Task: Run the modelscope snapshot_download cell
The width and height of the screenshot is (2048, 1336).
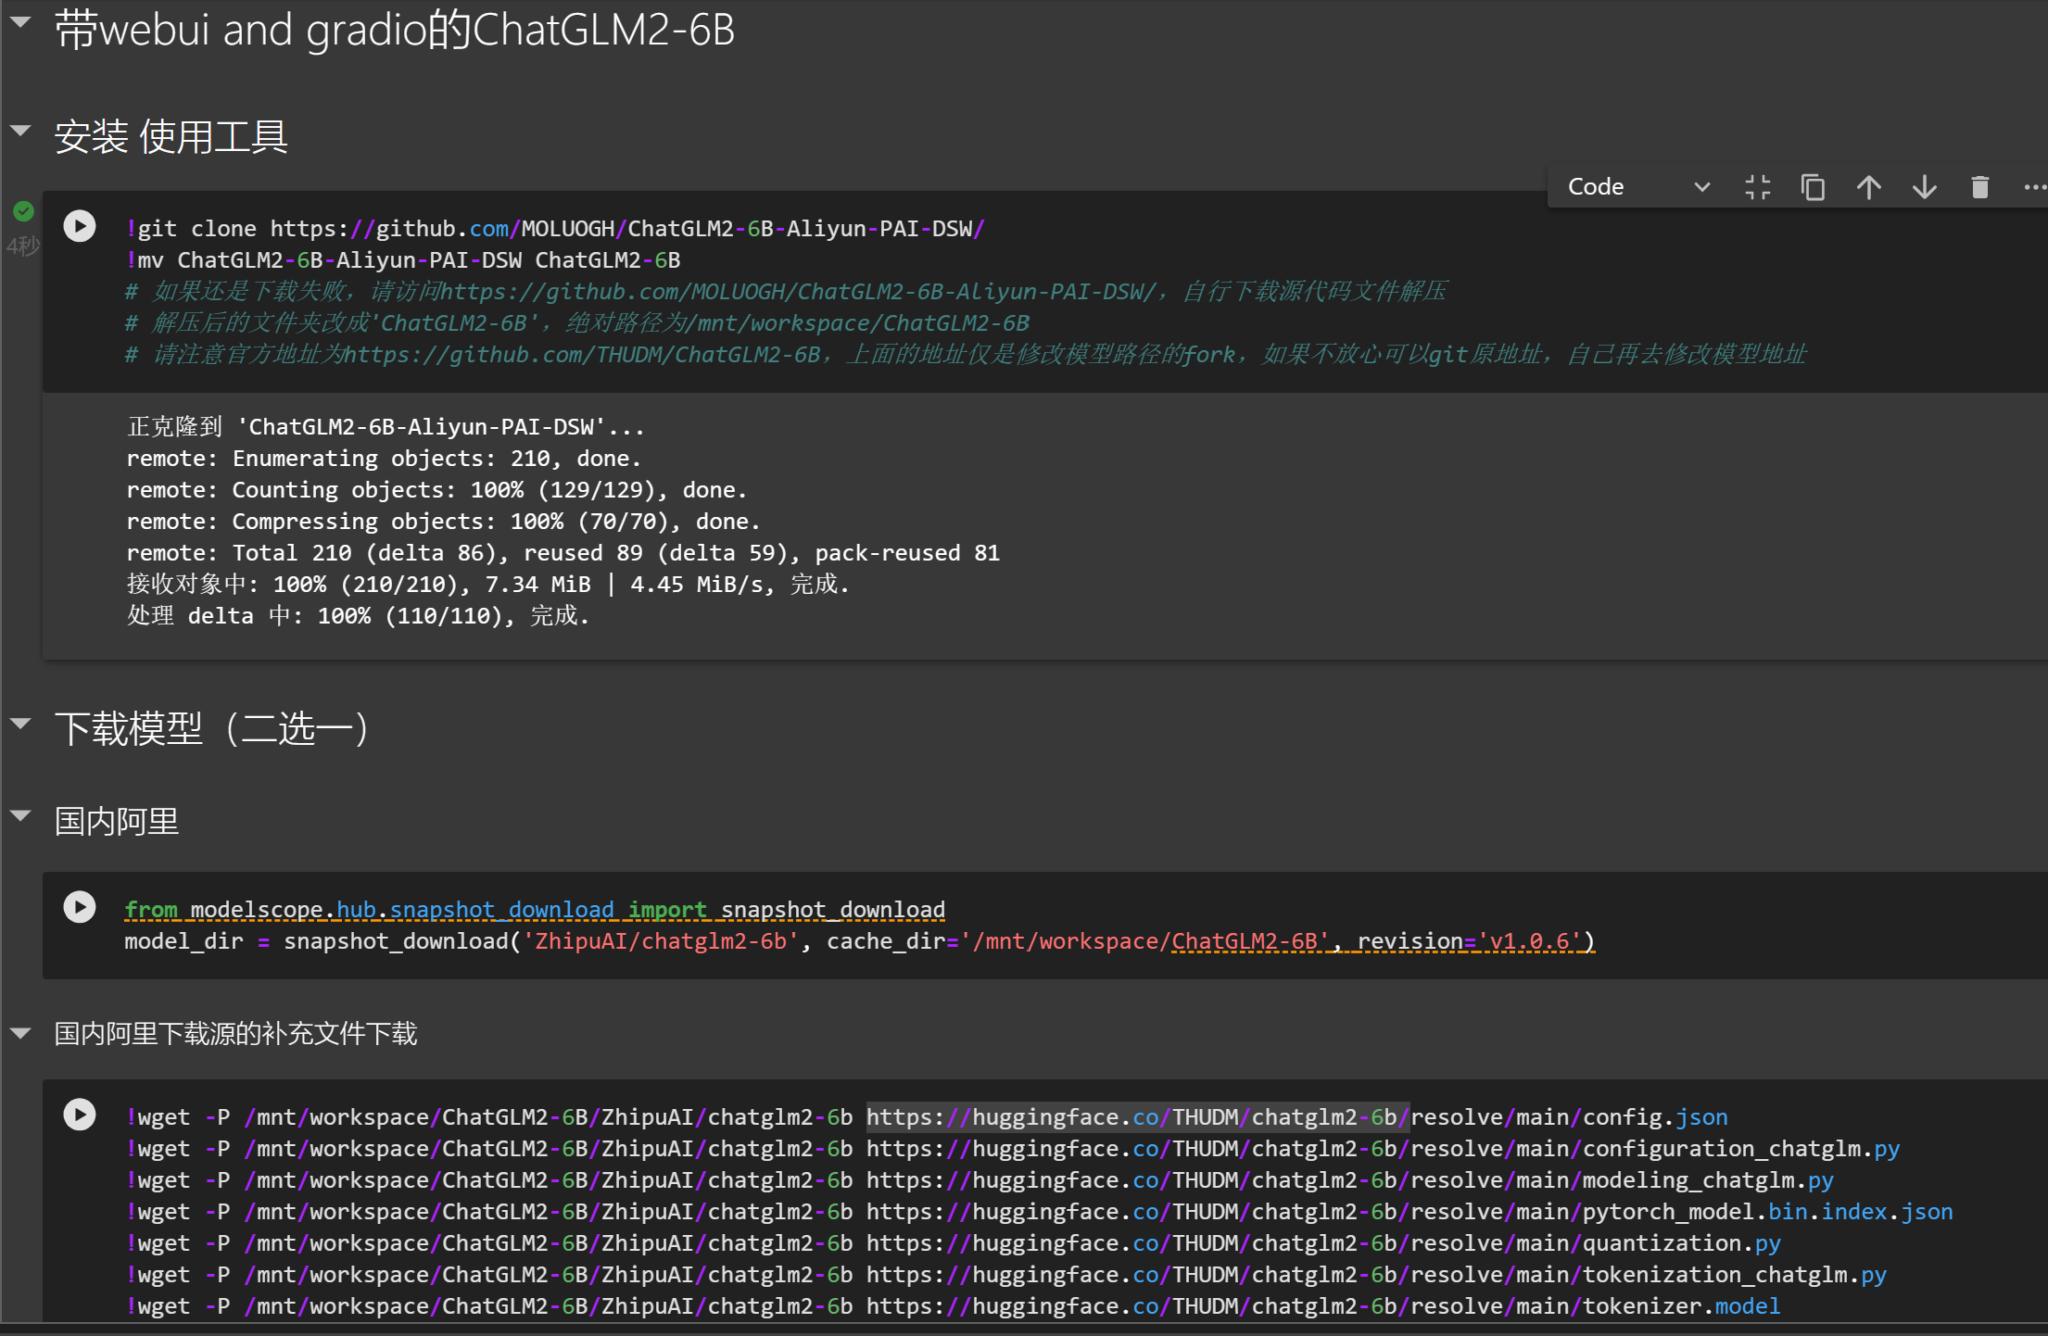Action: [x=80, y=907]
